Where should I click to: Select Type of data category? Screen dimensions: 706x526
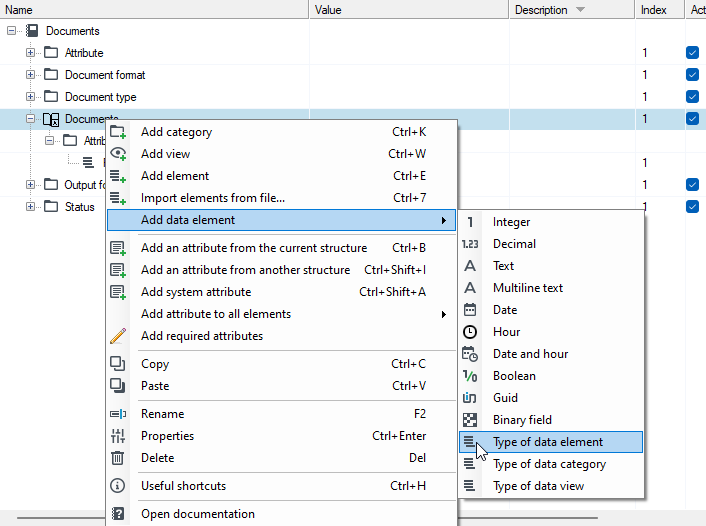551,464
